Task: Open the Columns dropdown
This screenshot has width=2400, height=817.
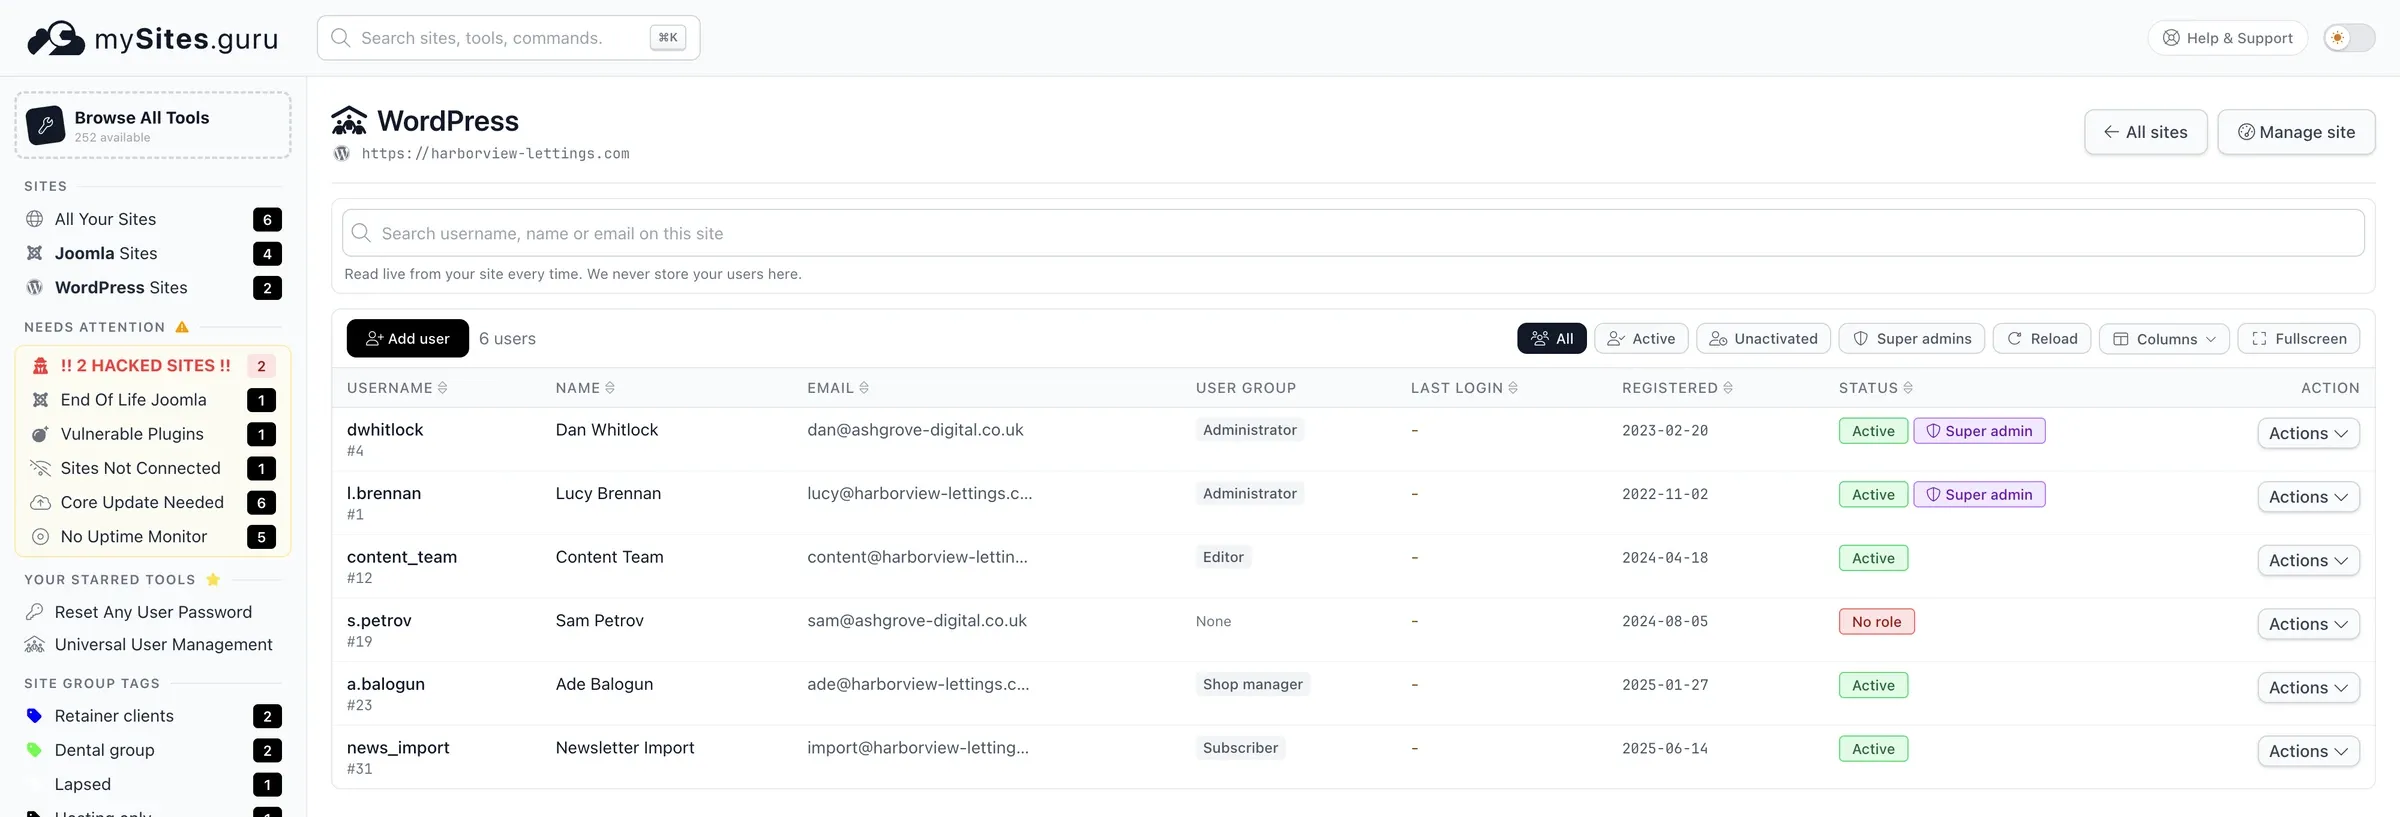Action: 2164,339
